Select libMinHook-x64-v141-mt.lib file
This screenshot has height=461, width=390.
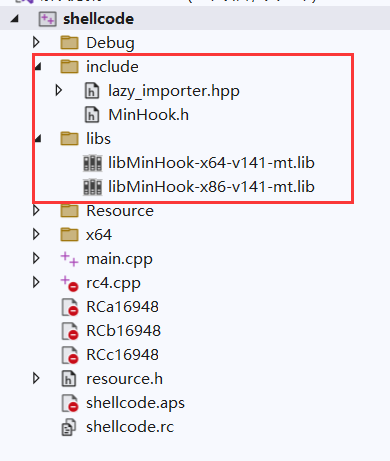pos(211,163)
